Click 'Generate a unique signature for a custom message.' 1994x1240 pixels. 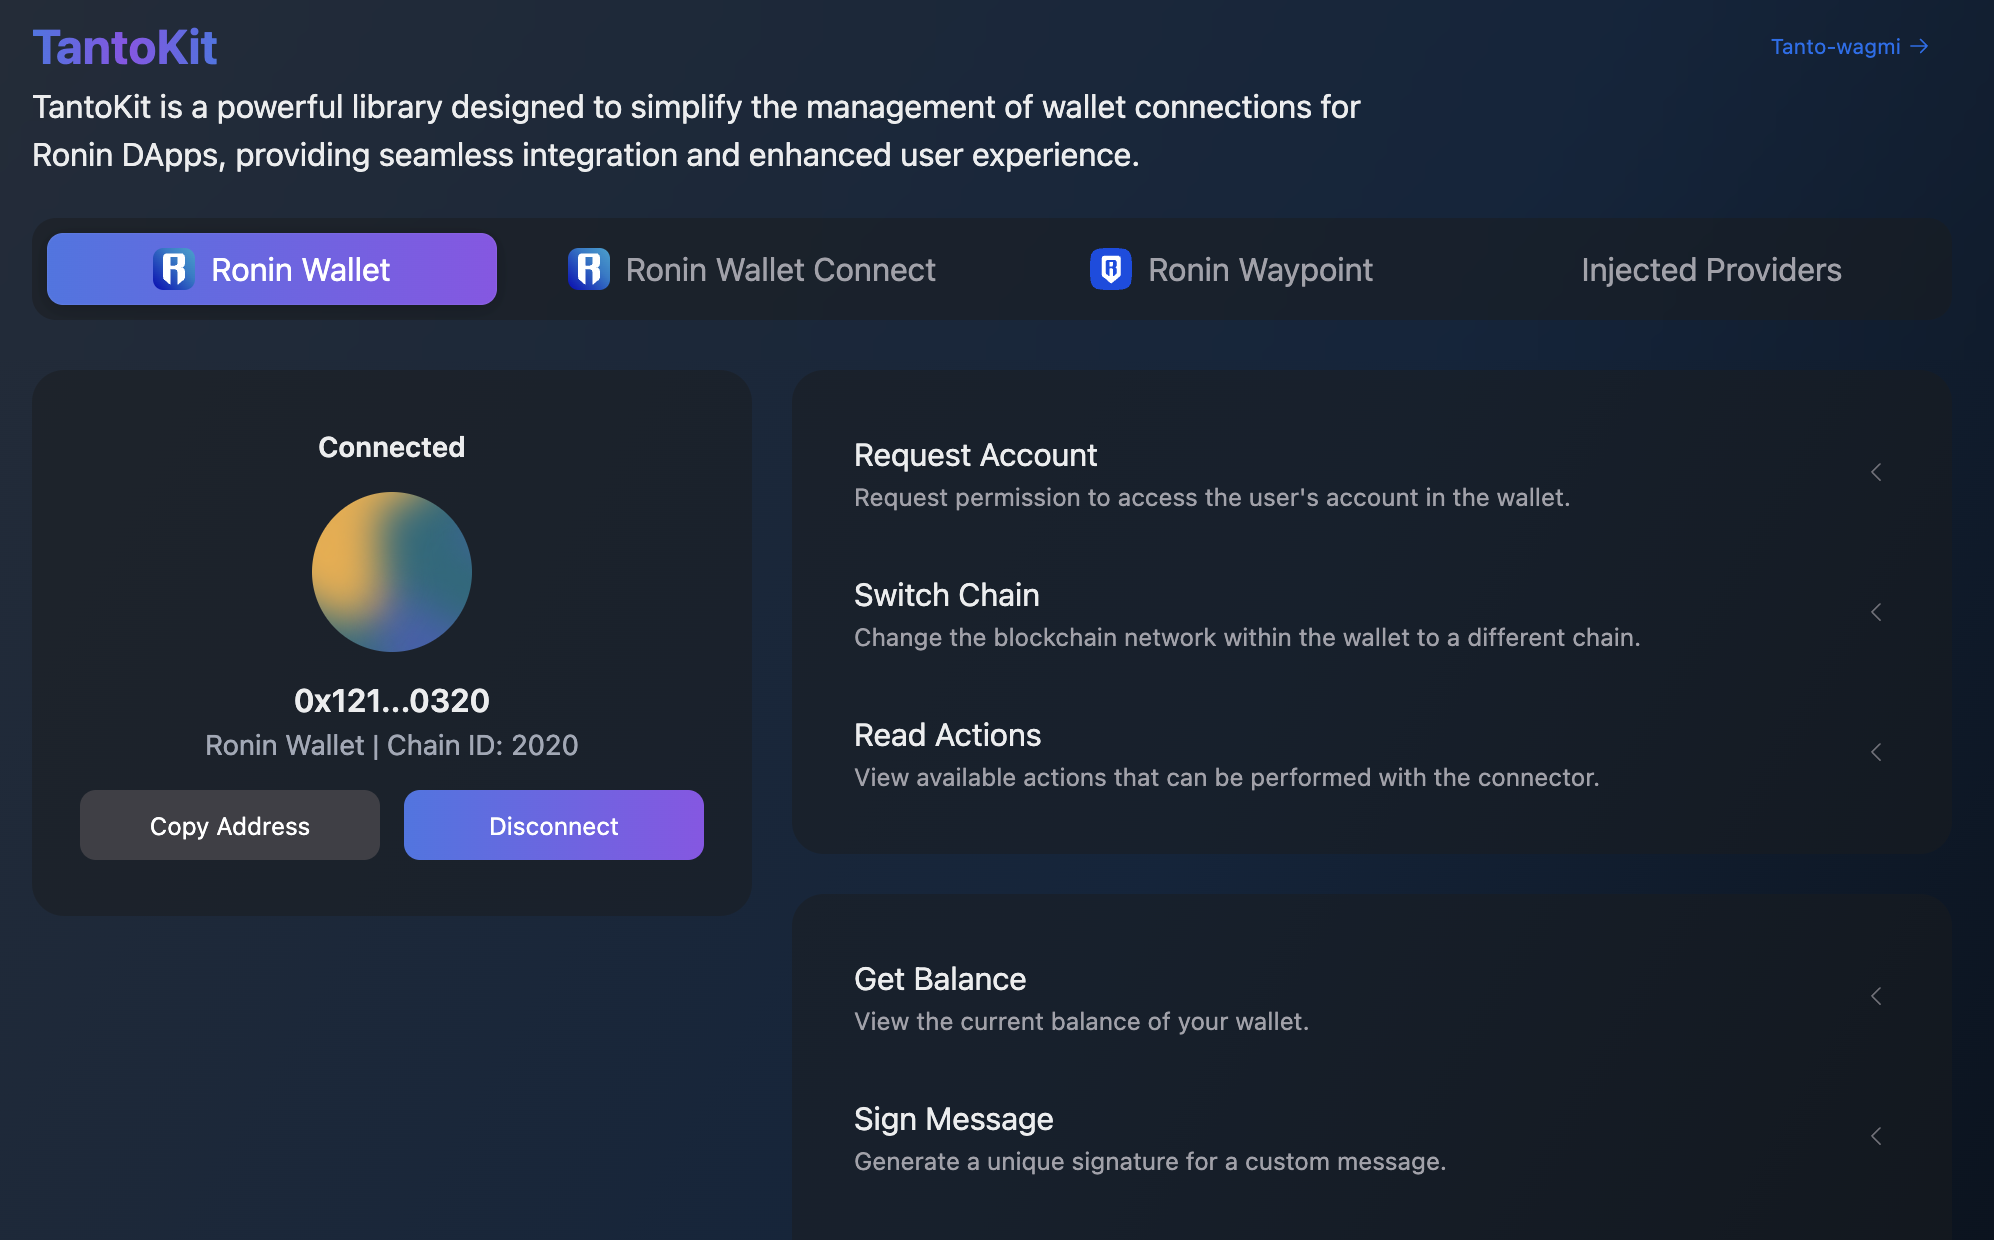(1150, 1161)
